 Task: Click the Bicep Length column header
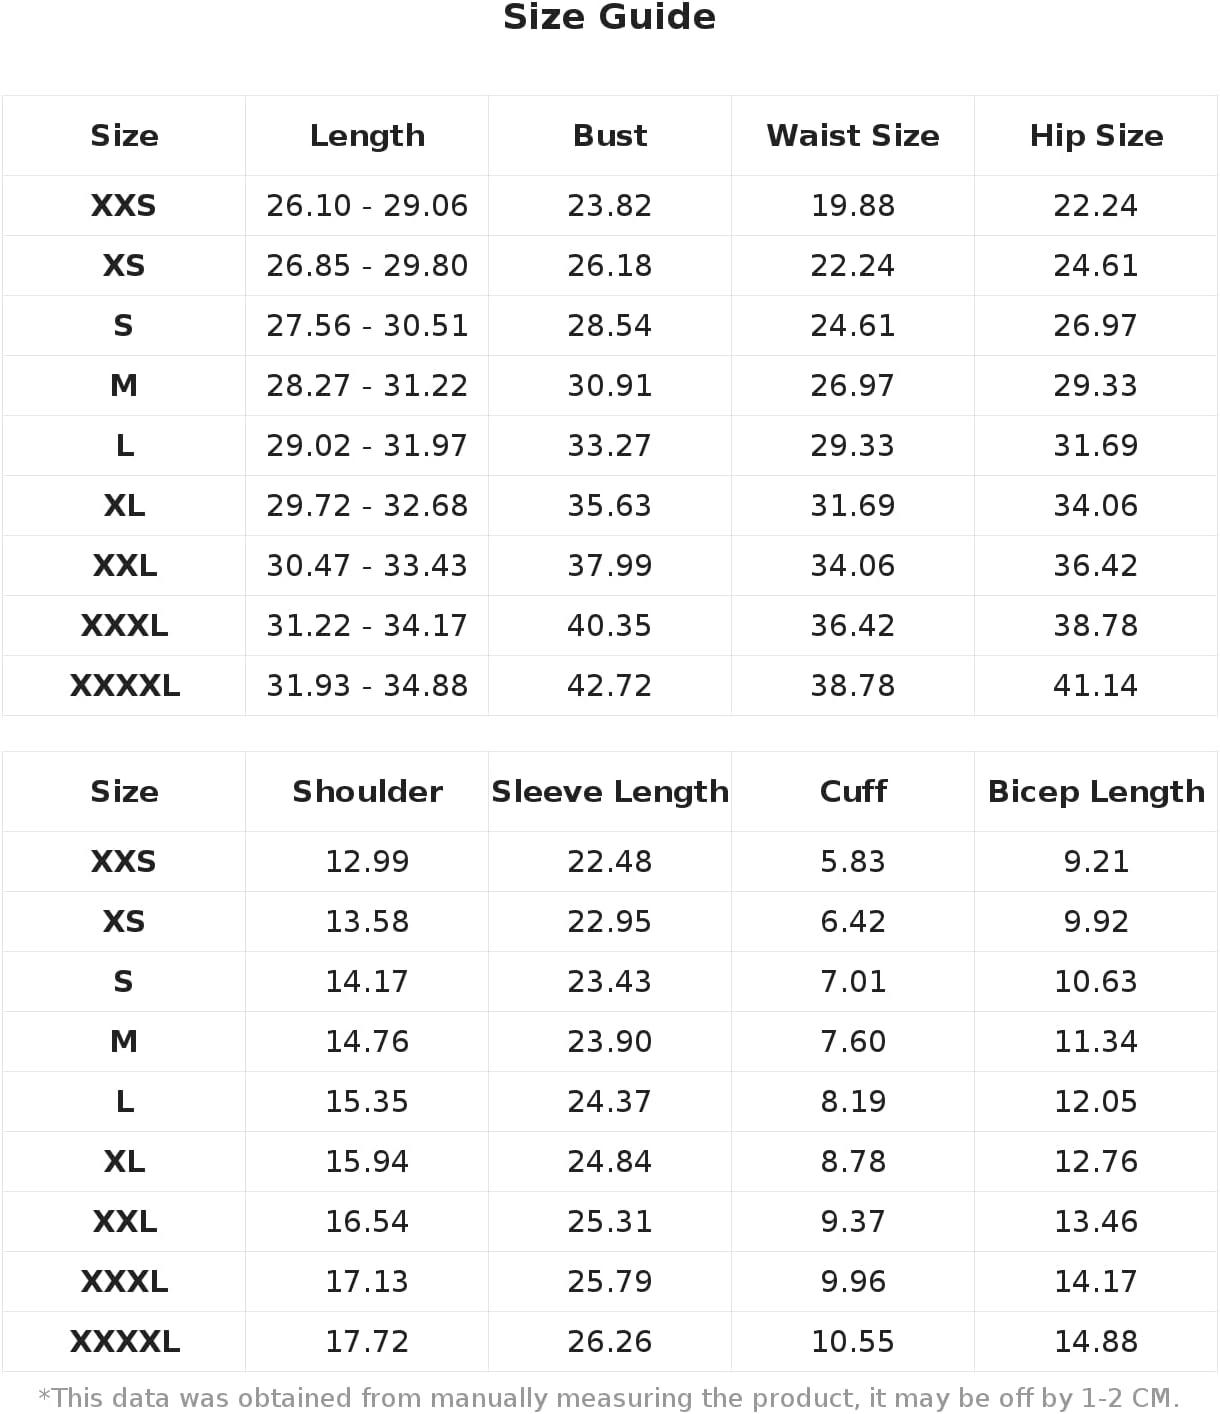(1096, 792)
